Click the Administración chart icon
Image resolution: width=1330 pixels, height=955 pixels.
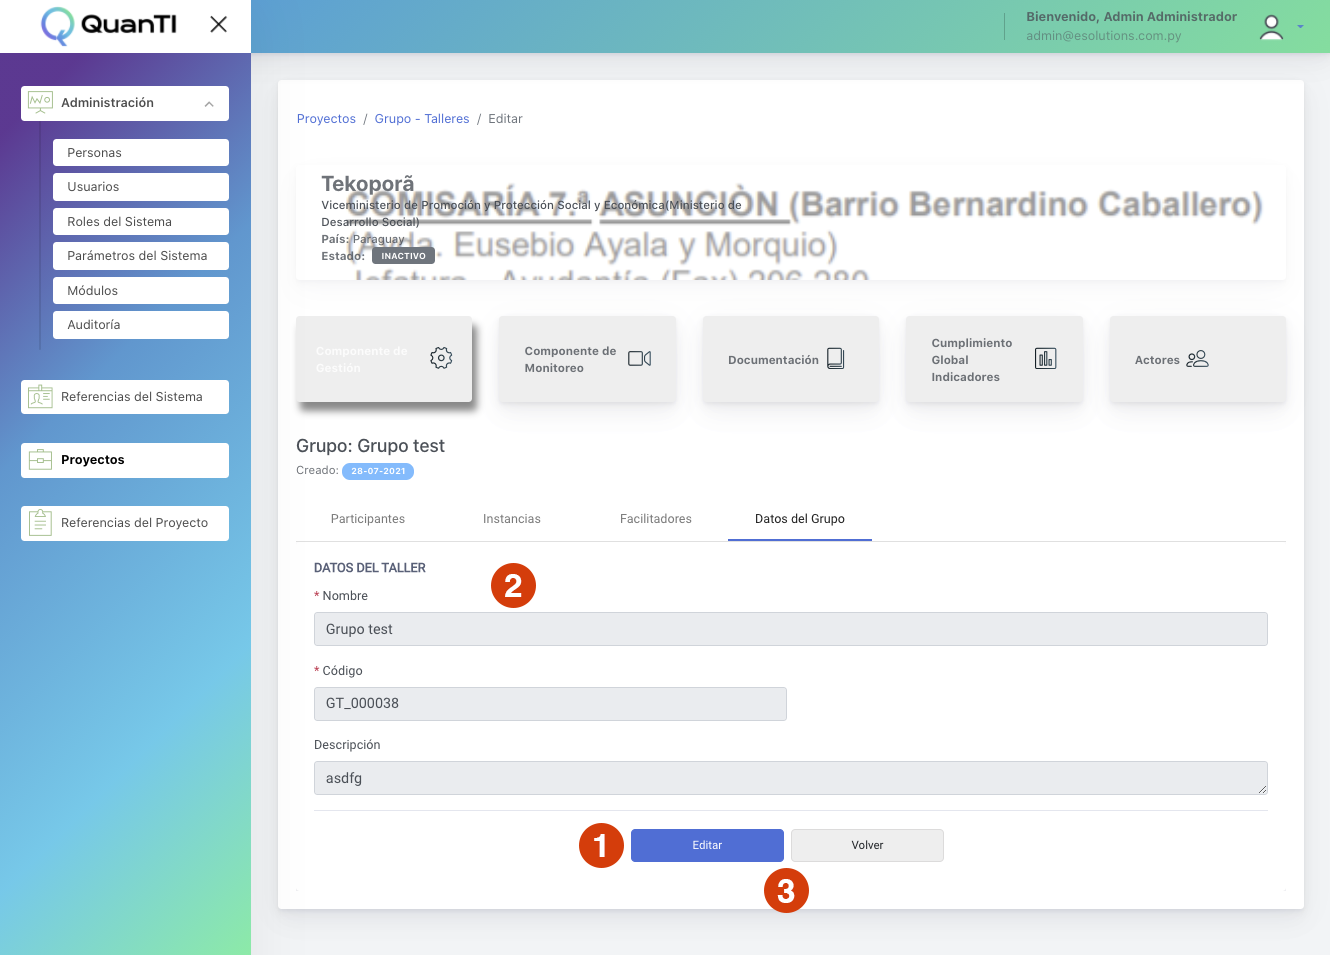pos(40,102)
